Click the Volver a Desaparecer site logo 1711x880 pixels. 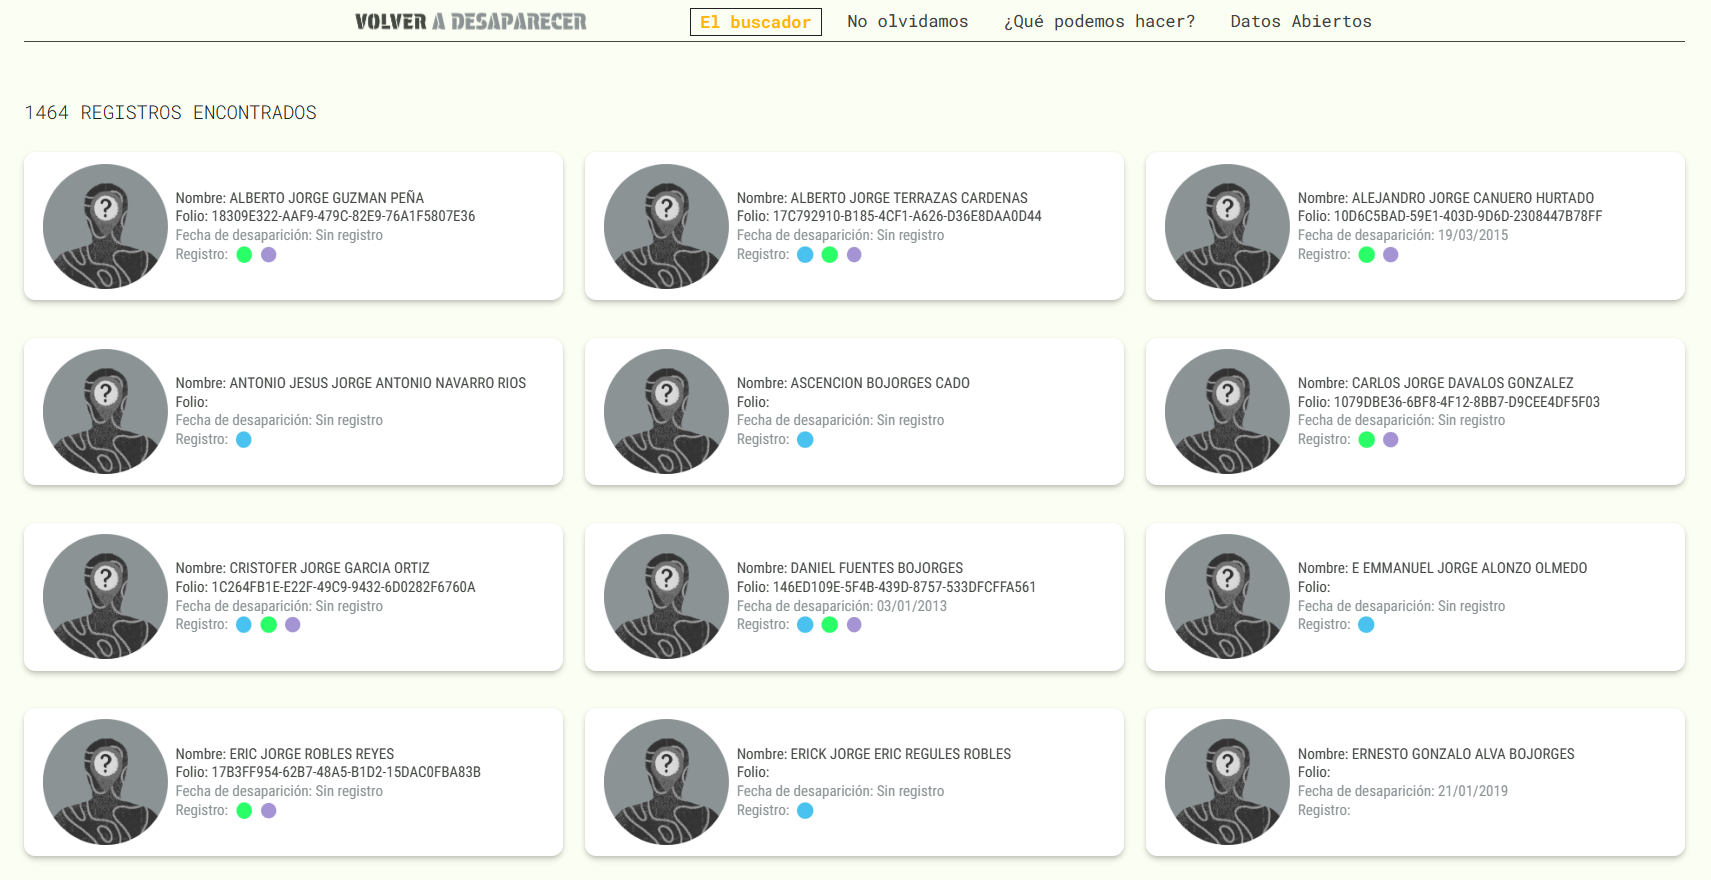[470, 22]
